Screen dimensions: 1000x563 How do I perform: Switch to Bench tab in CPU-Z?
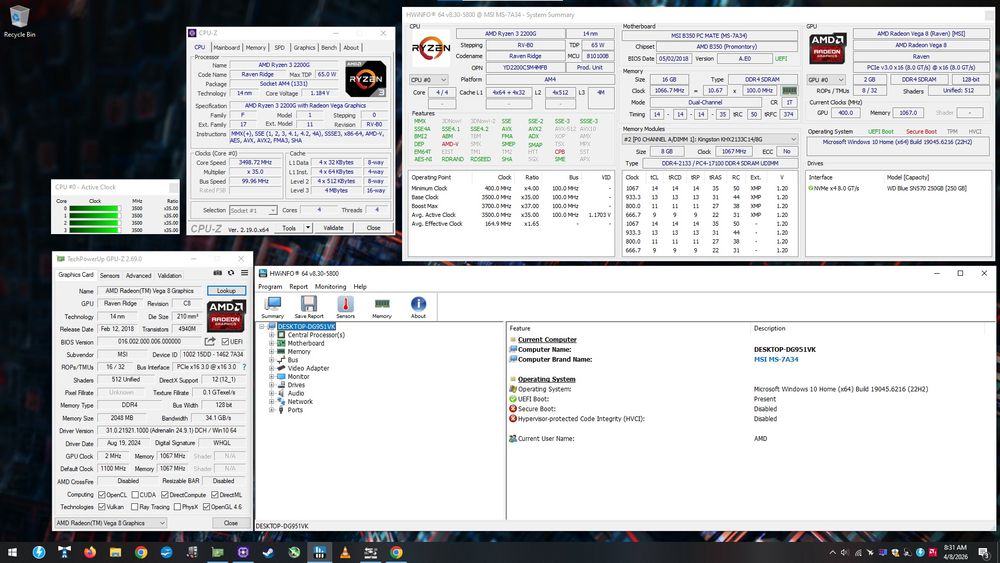click(328, 48)
